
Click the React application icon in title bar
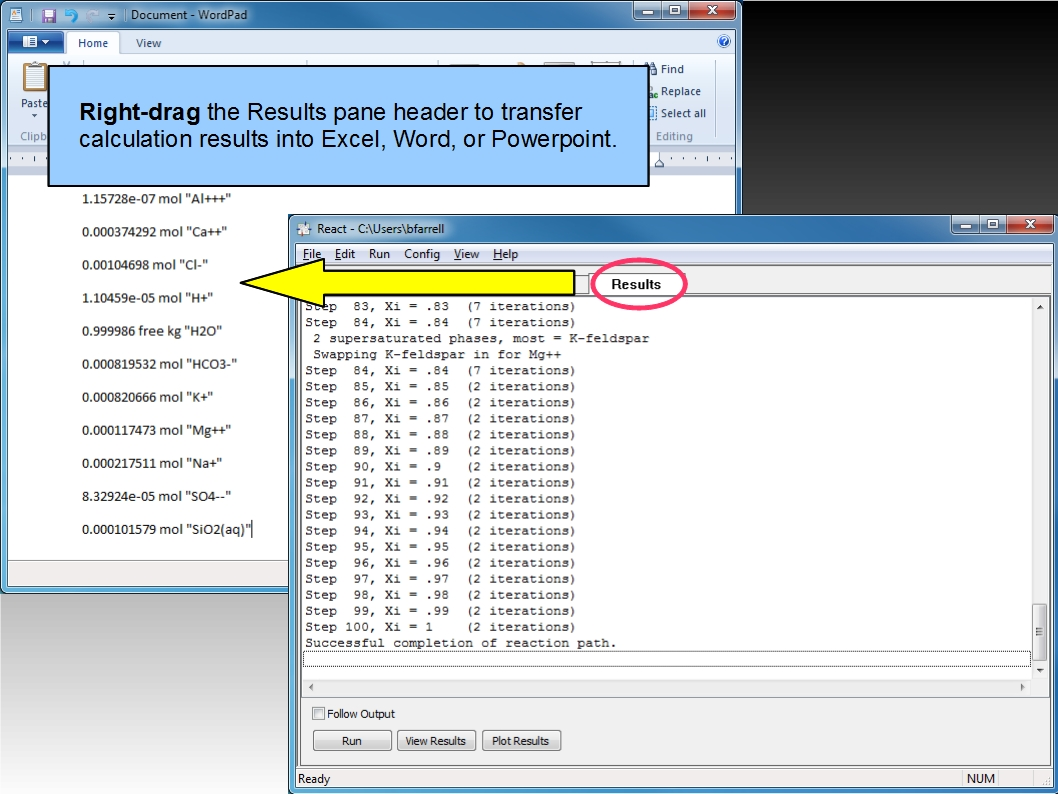point(304,229)
